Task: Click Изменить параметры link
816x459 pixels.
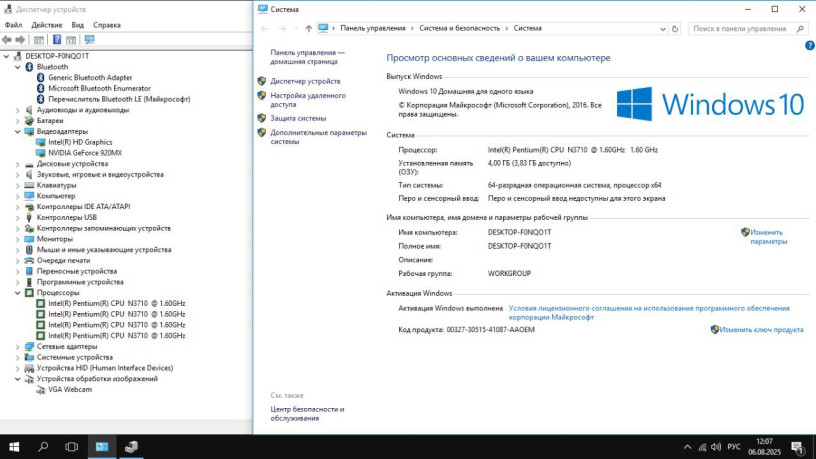Action: click(x=769, y=237)
